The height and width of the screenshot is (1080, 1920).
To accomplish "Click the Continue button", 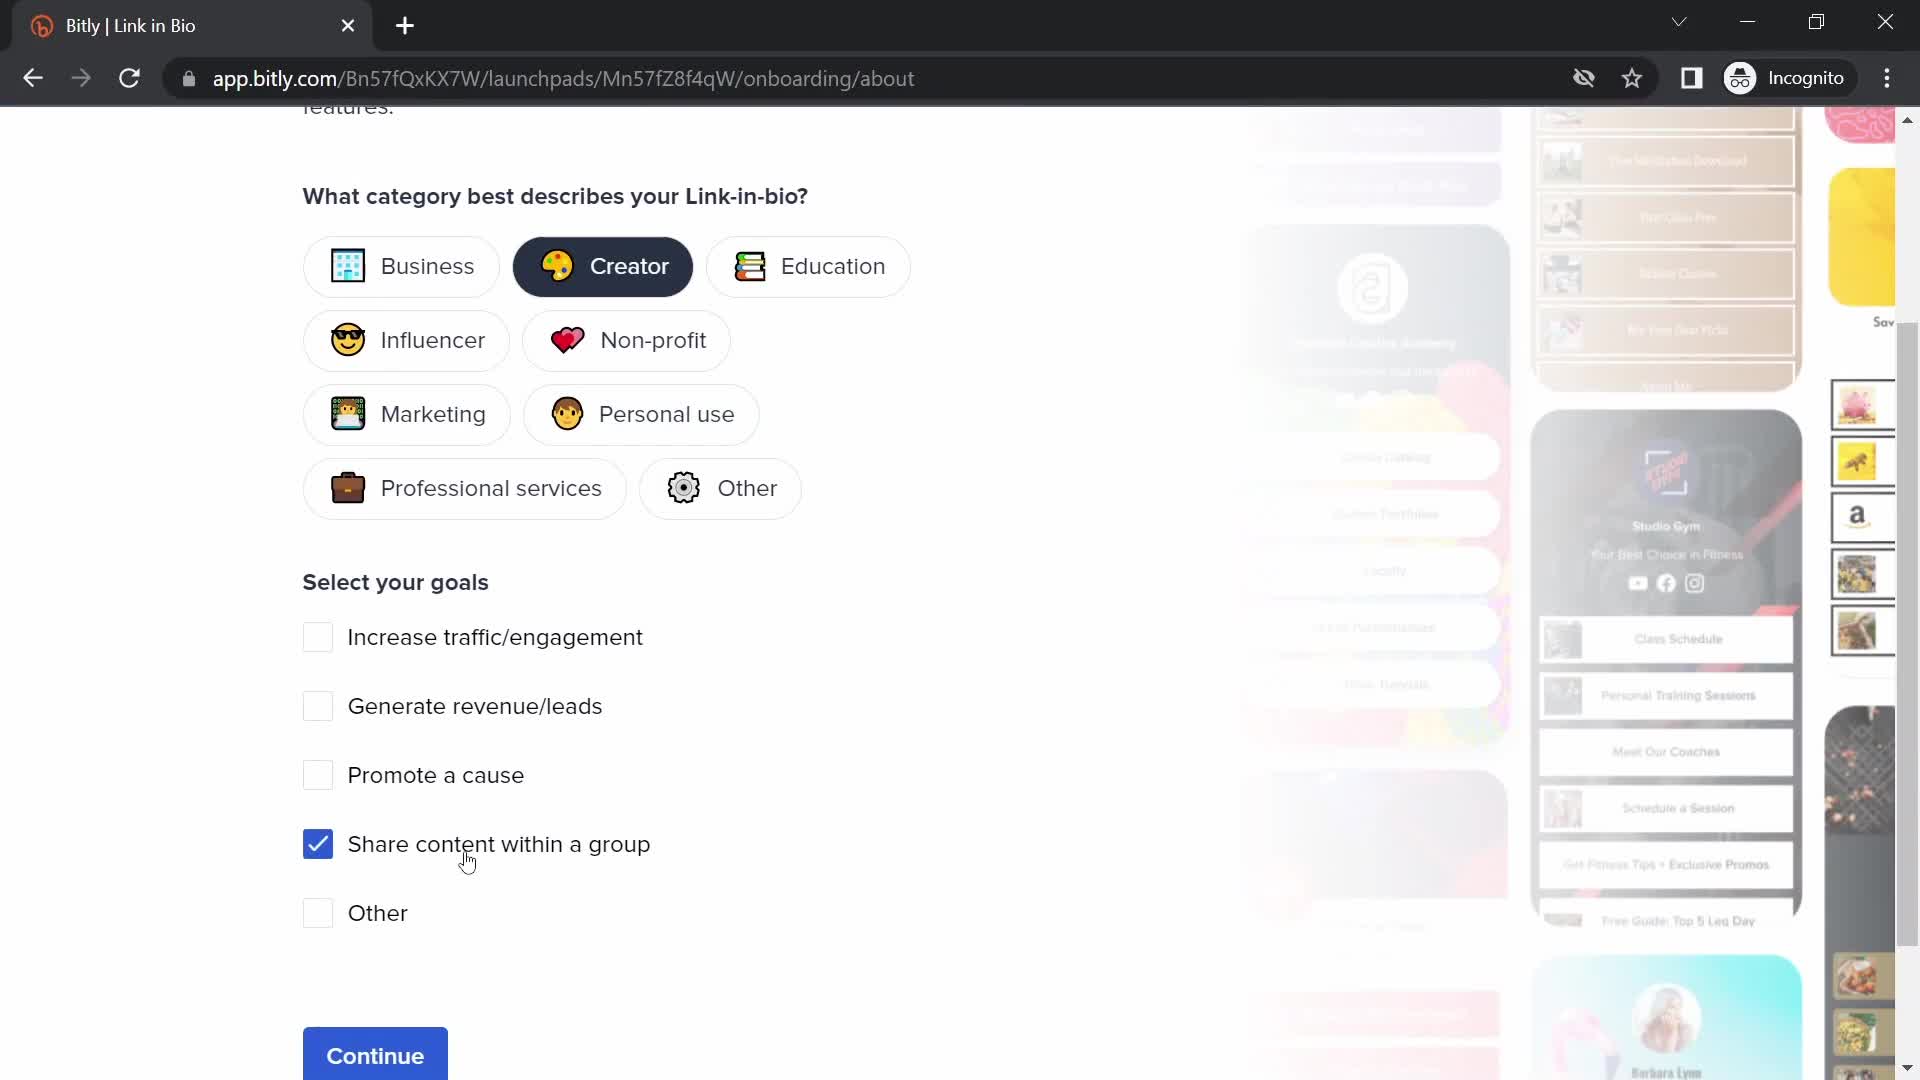I will click(x=376, y=1055).
